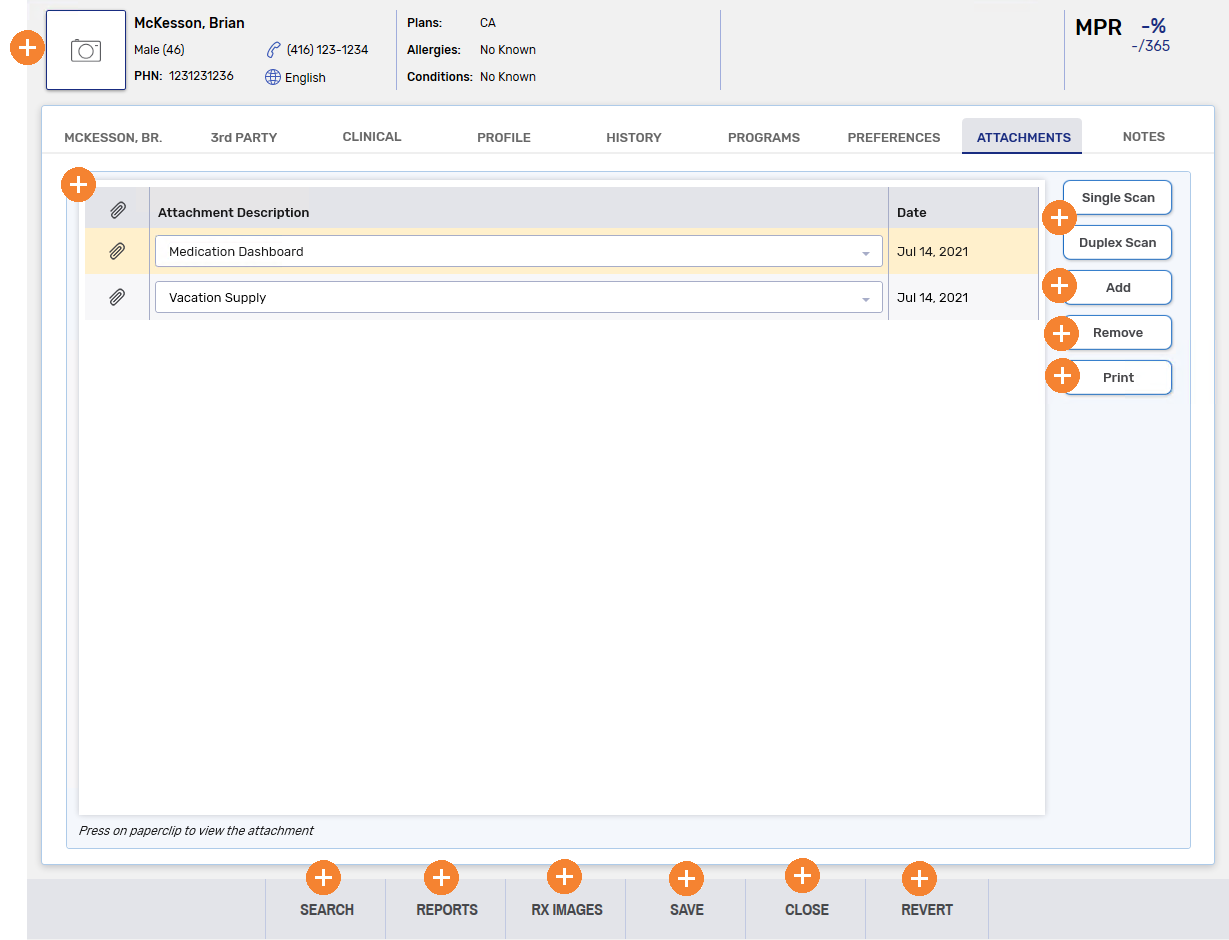Click the globe language icon
This screenshot has height=940, width=1229.
[273, 77]
